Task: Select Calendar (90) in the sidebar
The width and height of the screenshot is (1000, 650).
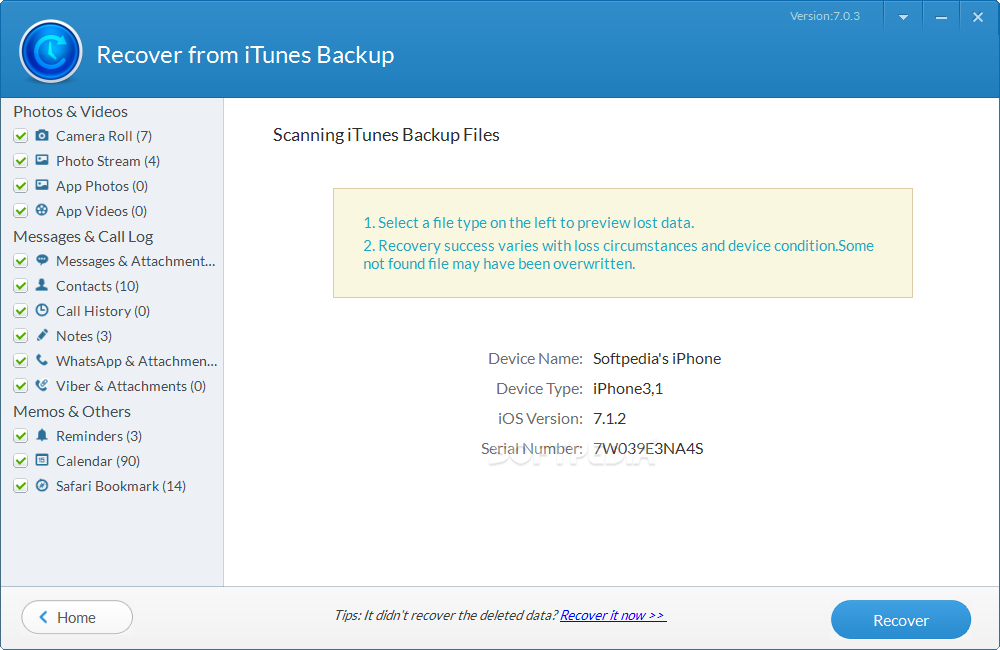Action: pos(98,461)
